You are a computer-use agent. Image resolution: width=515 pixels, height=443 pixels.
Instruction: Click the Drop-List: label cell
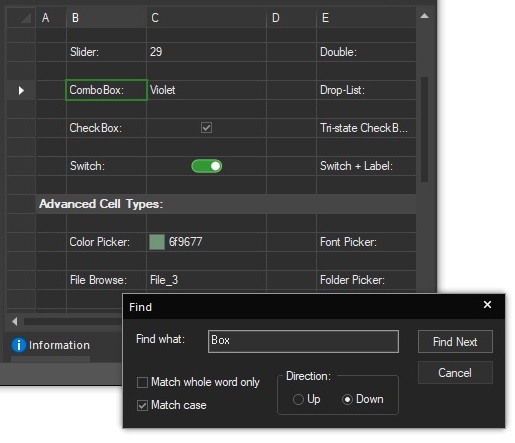pos(366,90)
